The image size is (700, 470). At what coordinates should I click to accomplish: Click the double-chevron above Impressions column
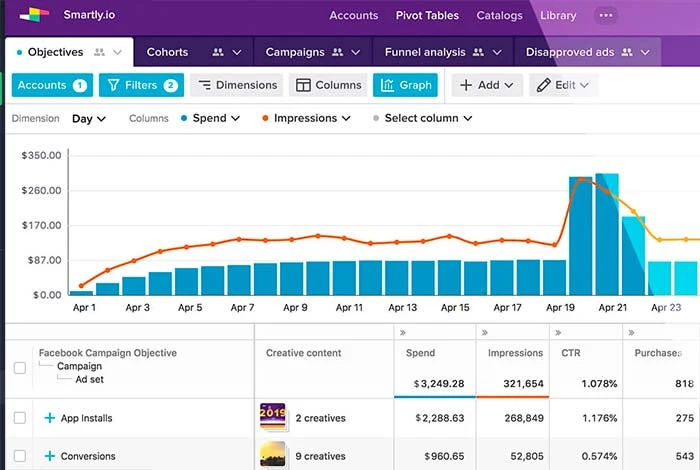click(484, 332)
